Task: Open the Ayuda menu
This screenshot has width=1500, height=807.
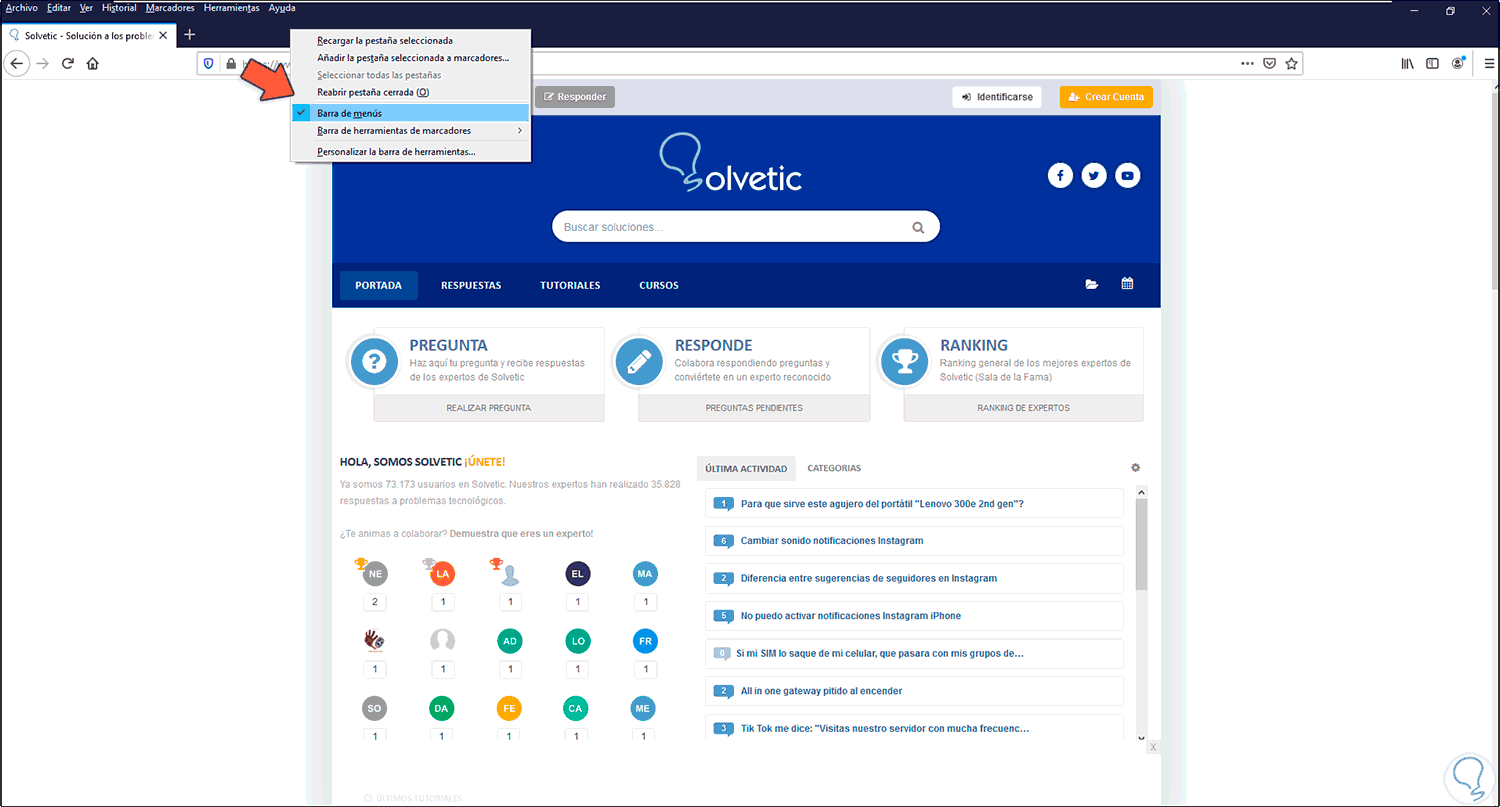Action: coord(282,8)
